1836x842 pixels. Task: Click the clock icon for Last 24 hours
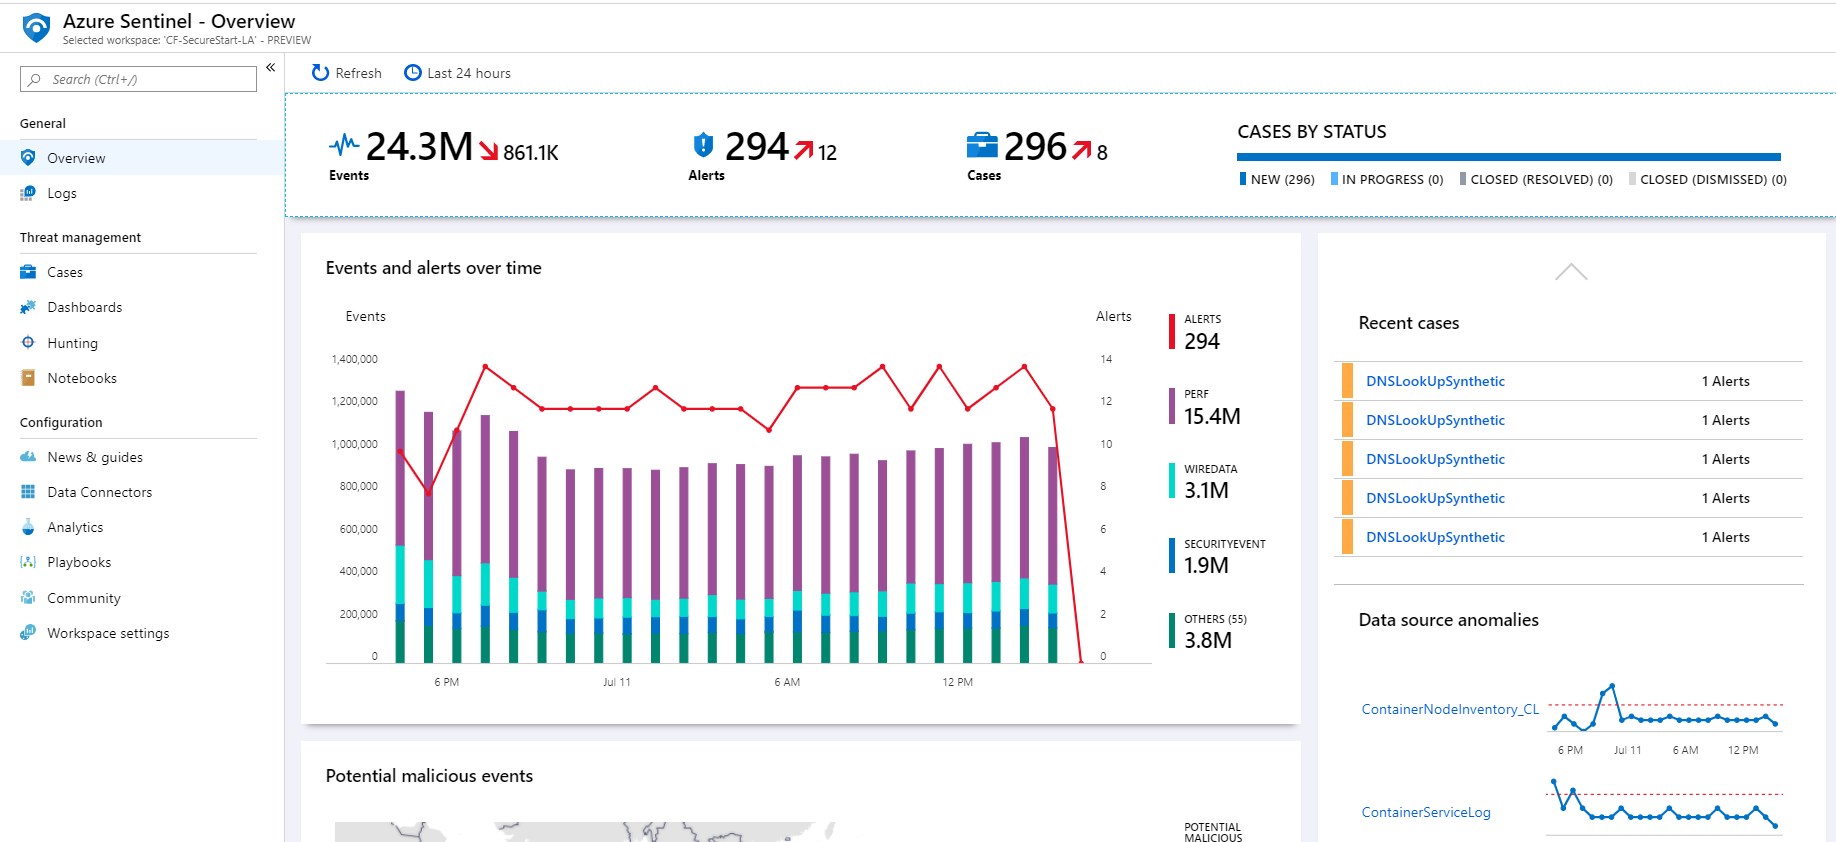[412, 73]
